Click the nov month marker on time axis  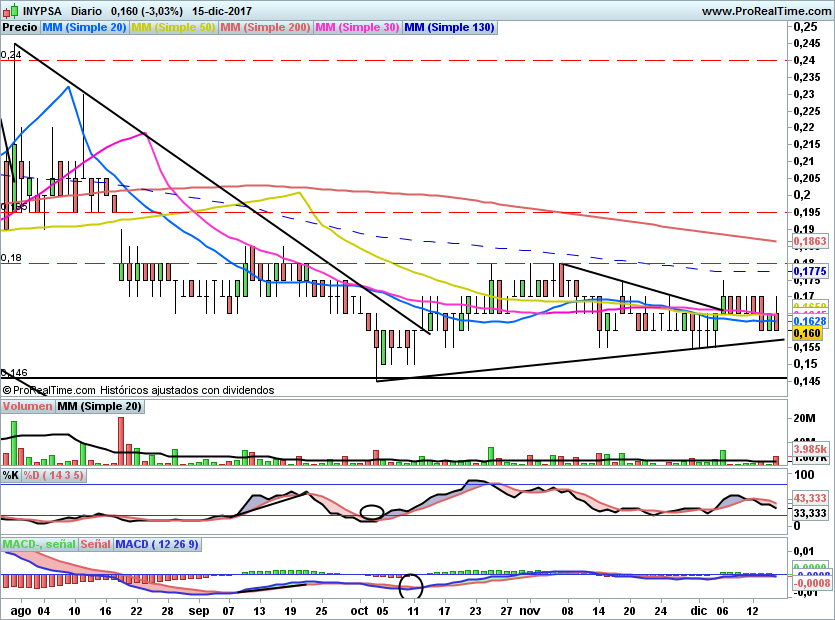(529, 611)
